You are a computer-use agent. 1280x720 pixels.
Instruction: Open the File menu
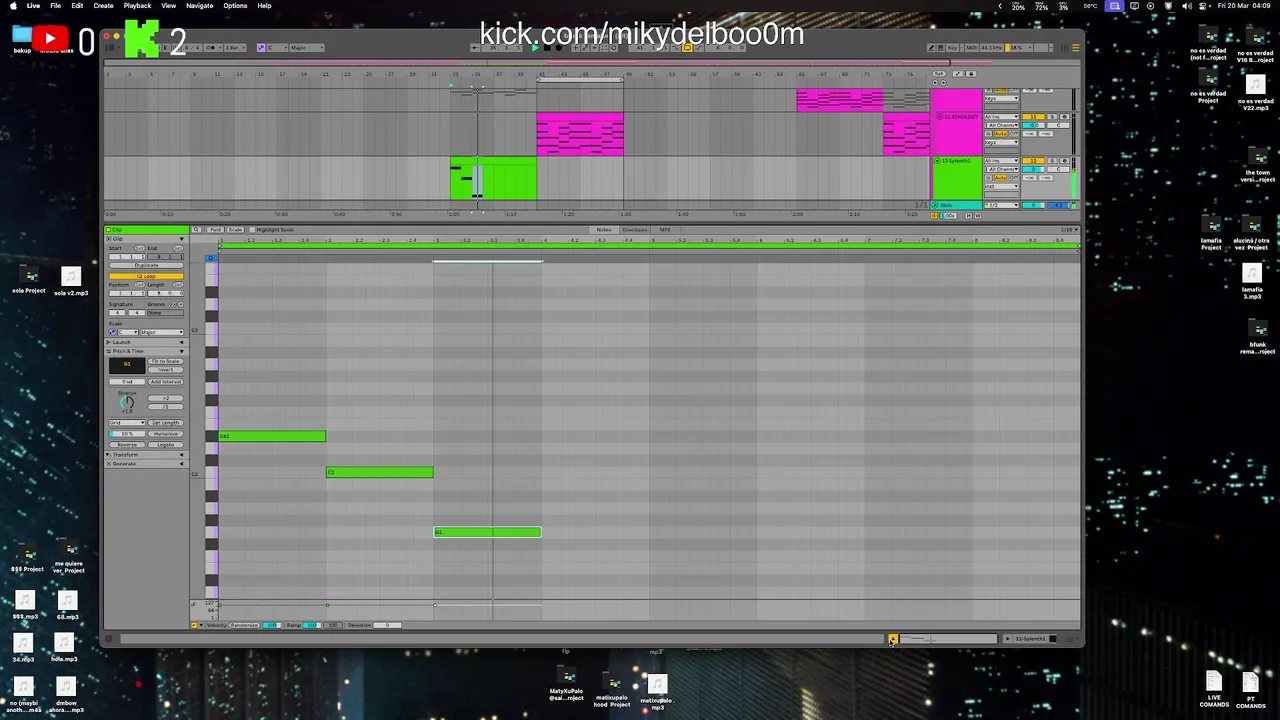(55, 5)
